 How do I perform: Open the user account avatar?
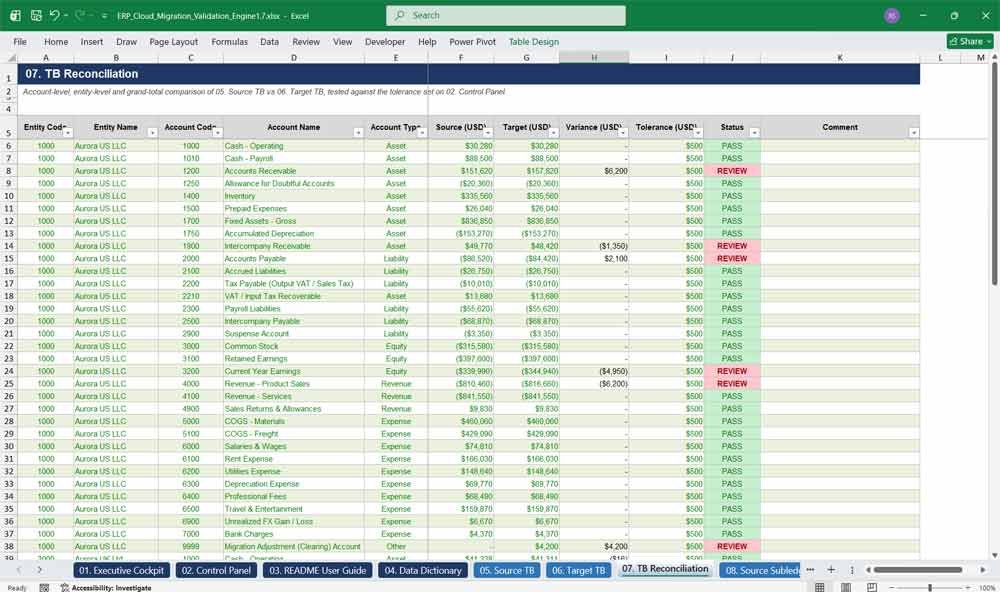click(892, 15)
